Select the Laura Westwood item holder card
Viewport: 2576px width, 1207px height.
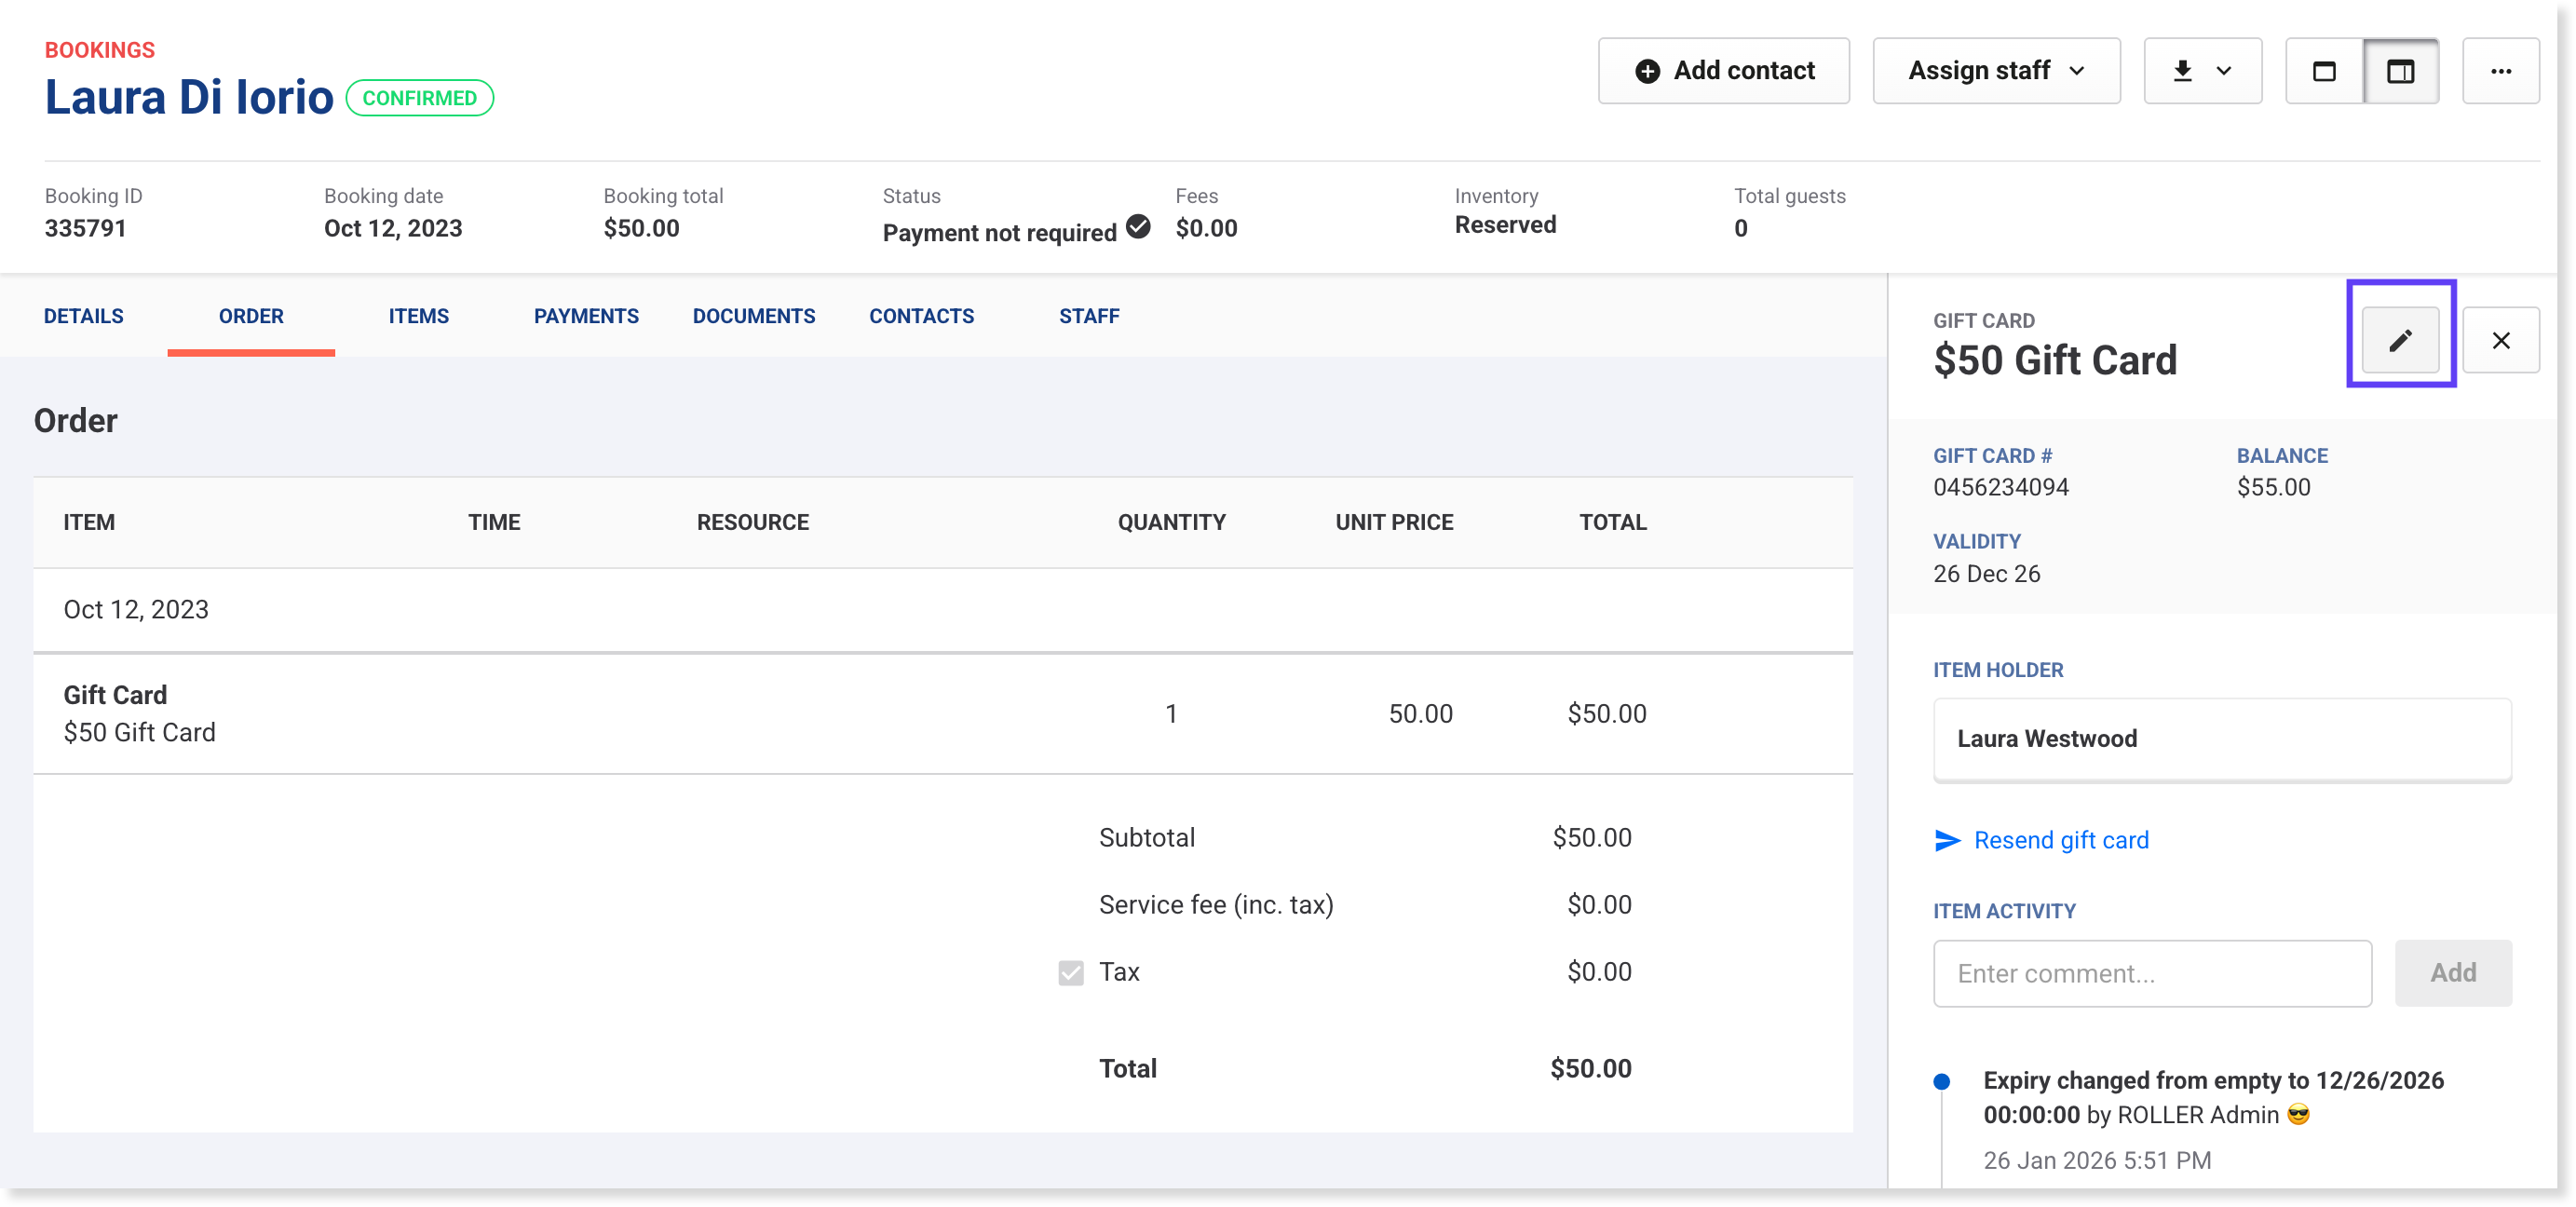coord(2221,739)
